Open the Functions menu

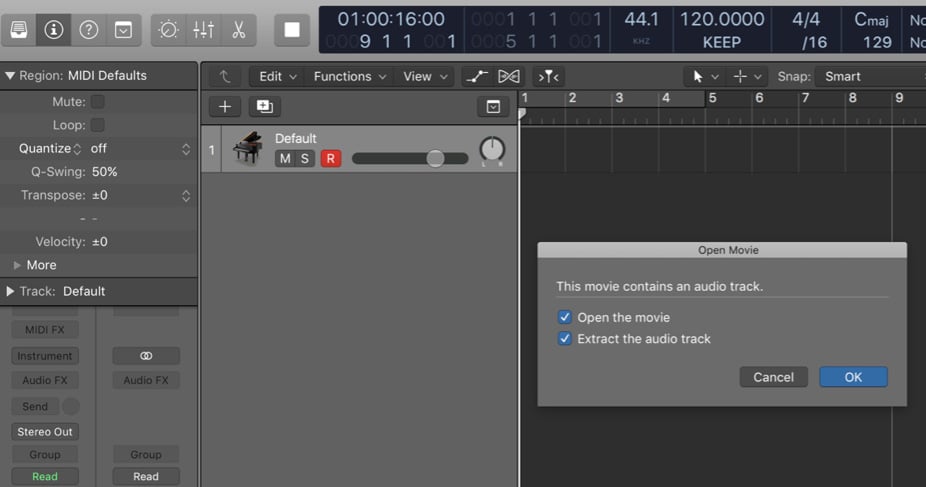tap(350, 77)
